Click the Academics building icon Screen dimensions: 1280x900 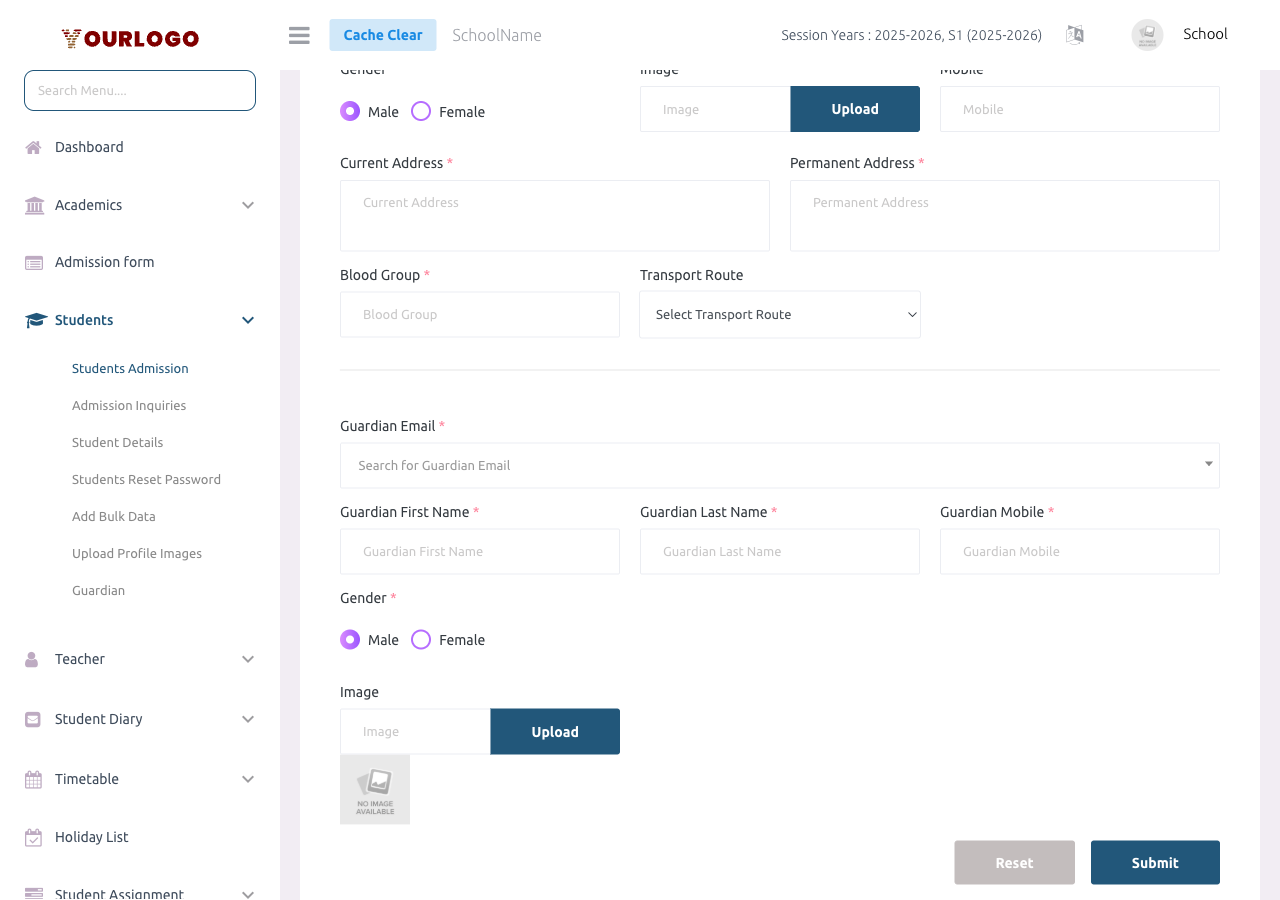(x=34, y=206)
